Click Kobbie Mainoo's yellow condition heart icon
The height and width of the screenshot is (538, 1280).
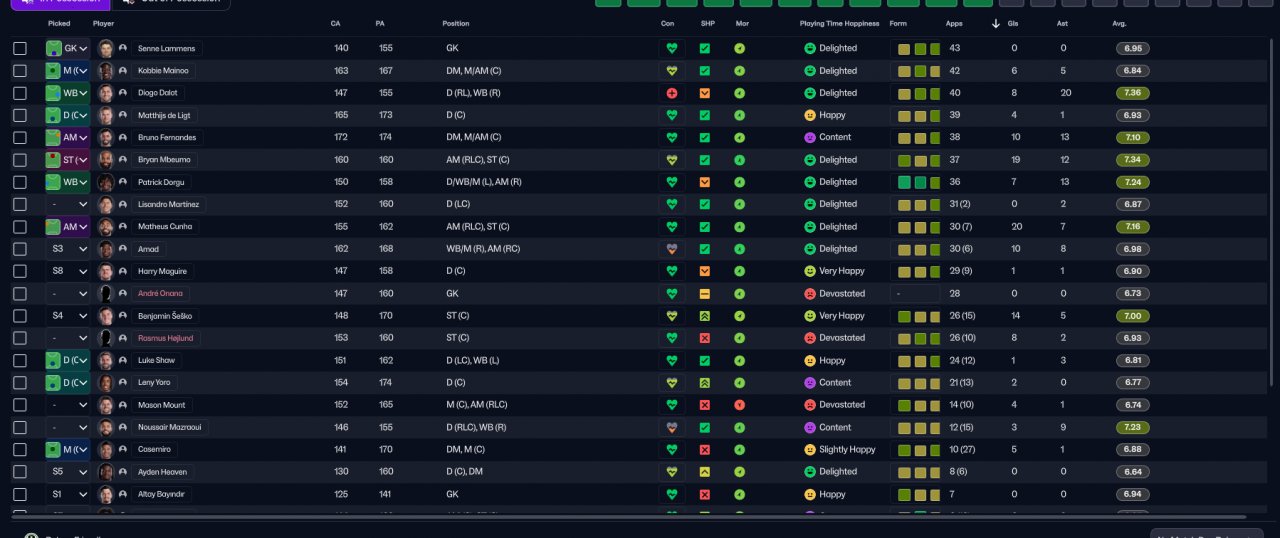tap(672, 71)
